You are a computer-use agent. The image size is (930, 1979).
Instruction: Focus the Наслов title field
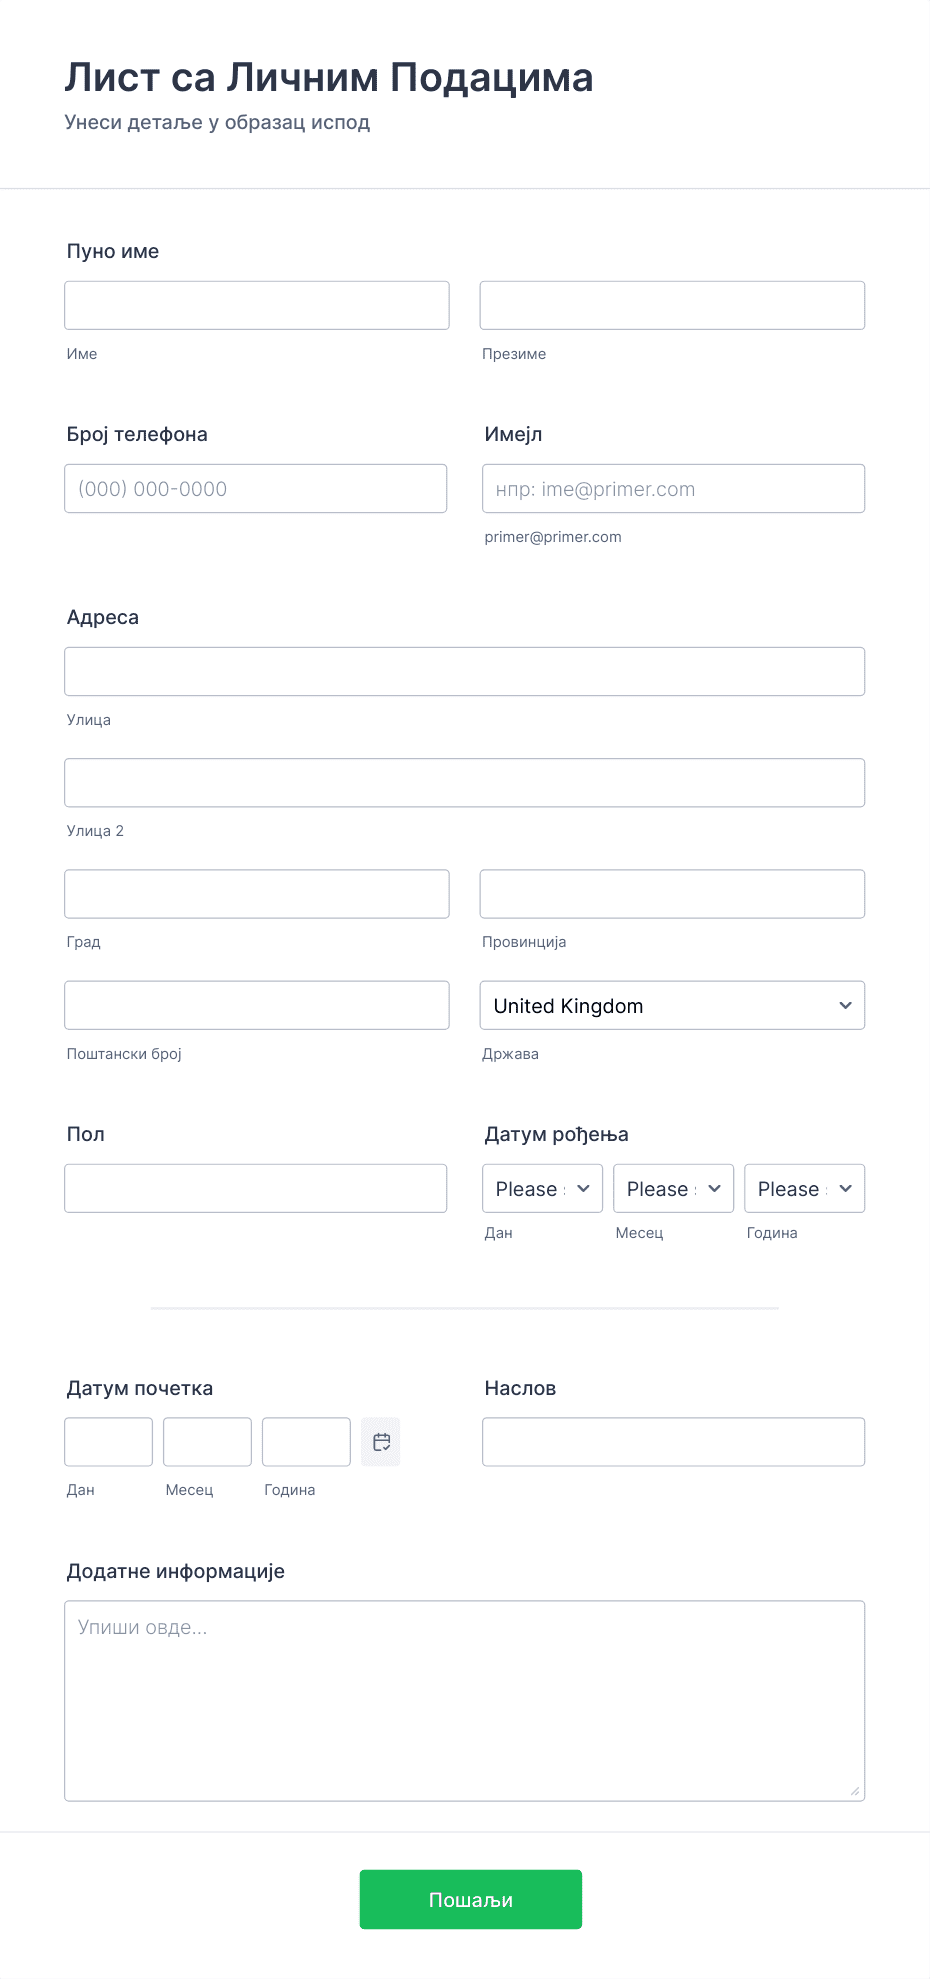pos(673,1441)
